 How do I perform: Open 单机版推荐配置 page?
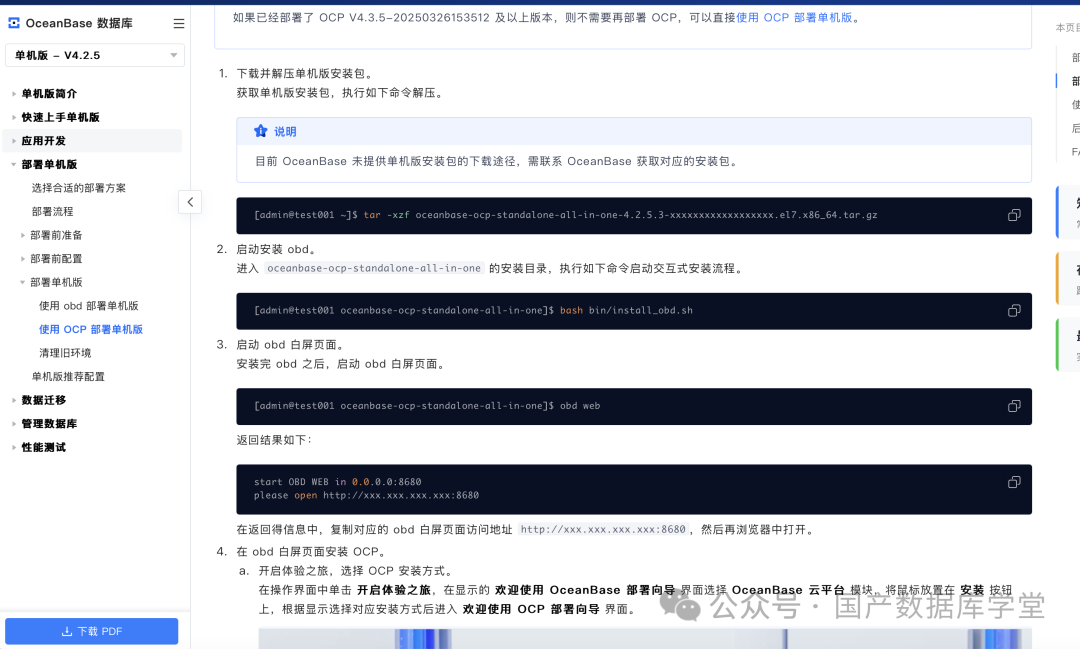click(68, 376)
